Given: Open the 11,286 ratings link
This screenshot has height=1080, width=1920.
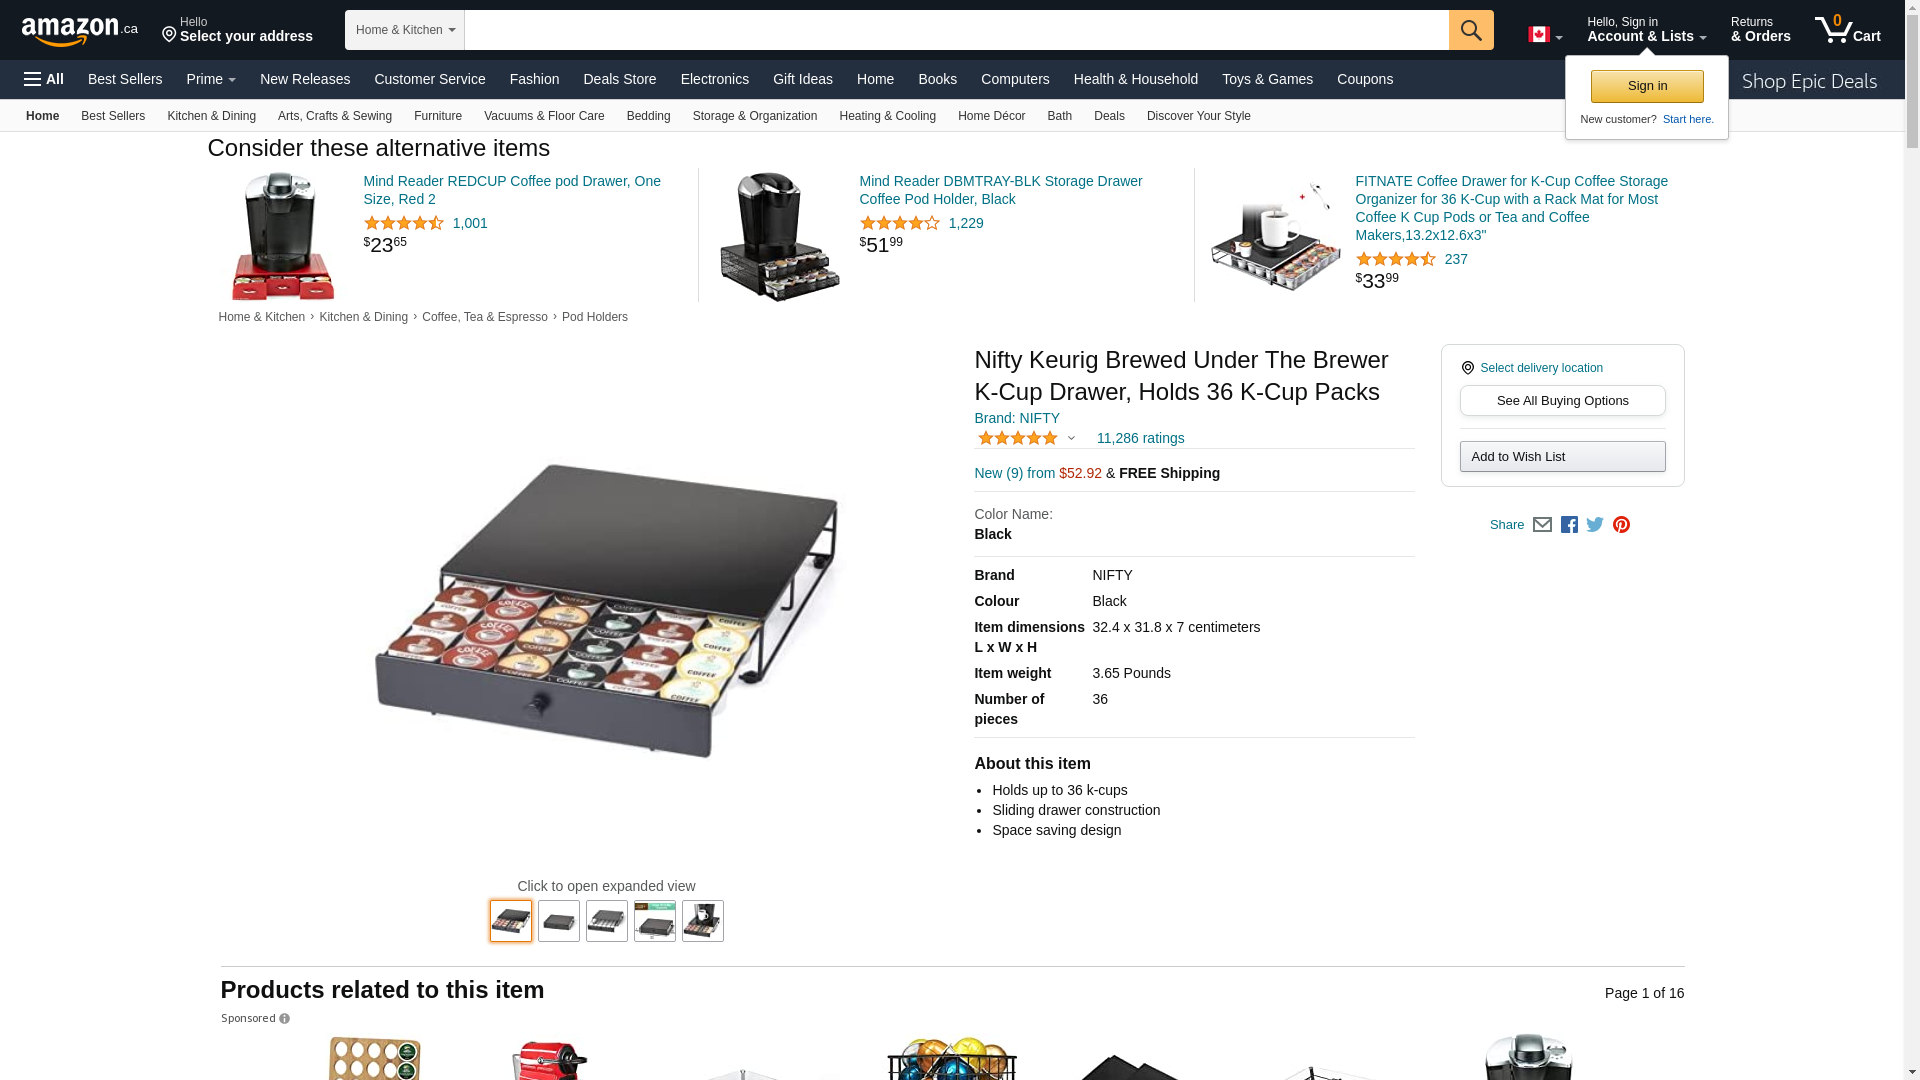Looking at the screenshot, I should pyautogui.click(x=1140, y=438).
